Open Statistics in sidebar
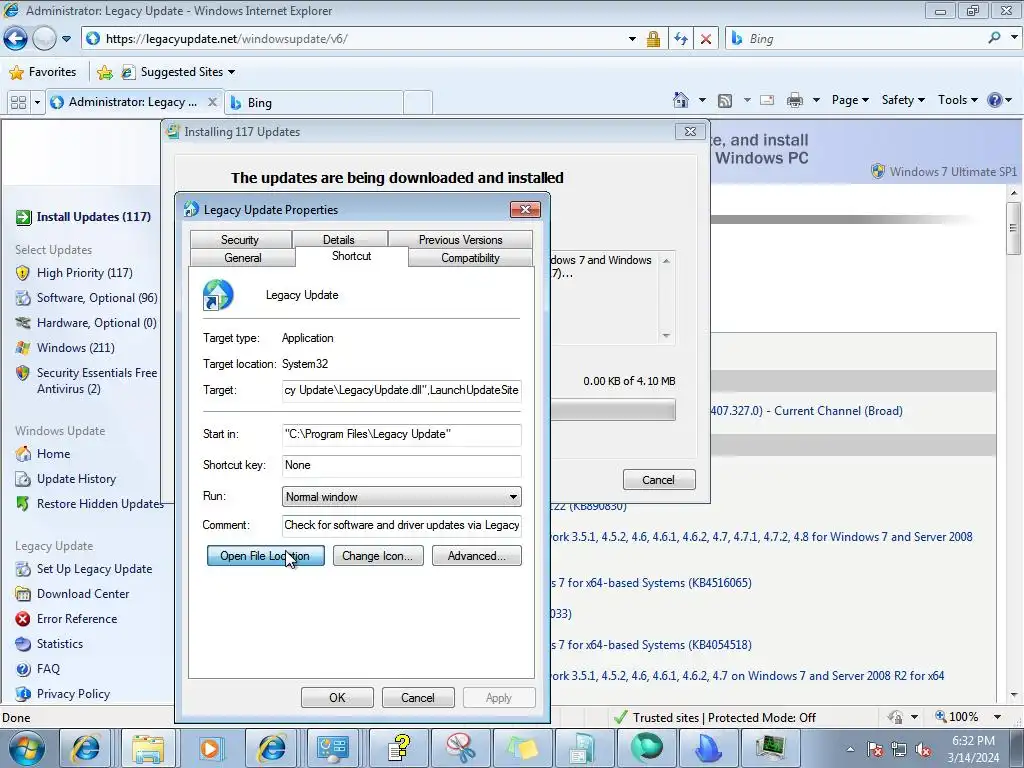Viewport: 1024px width, 768px height. pos(59,644)
